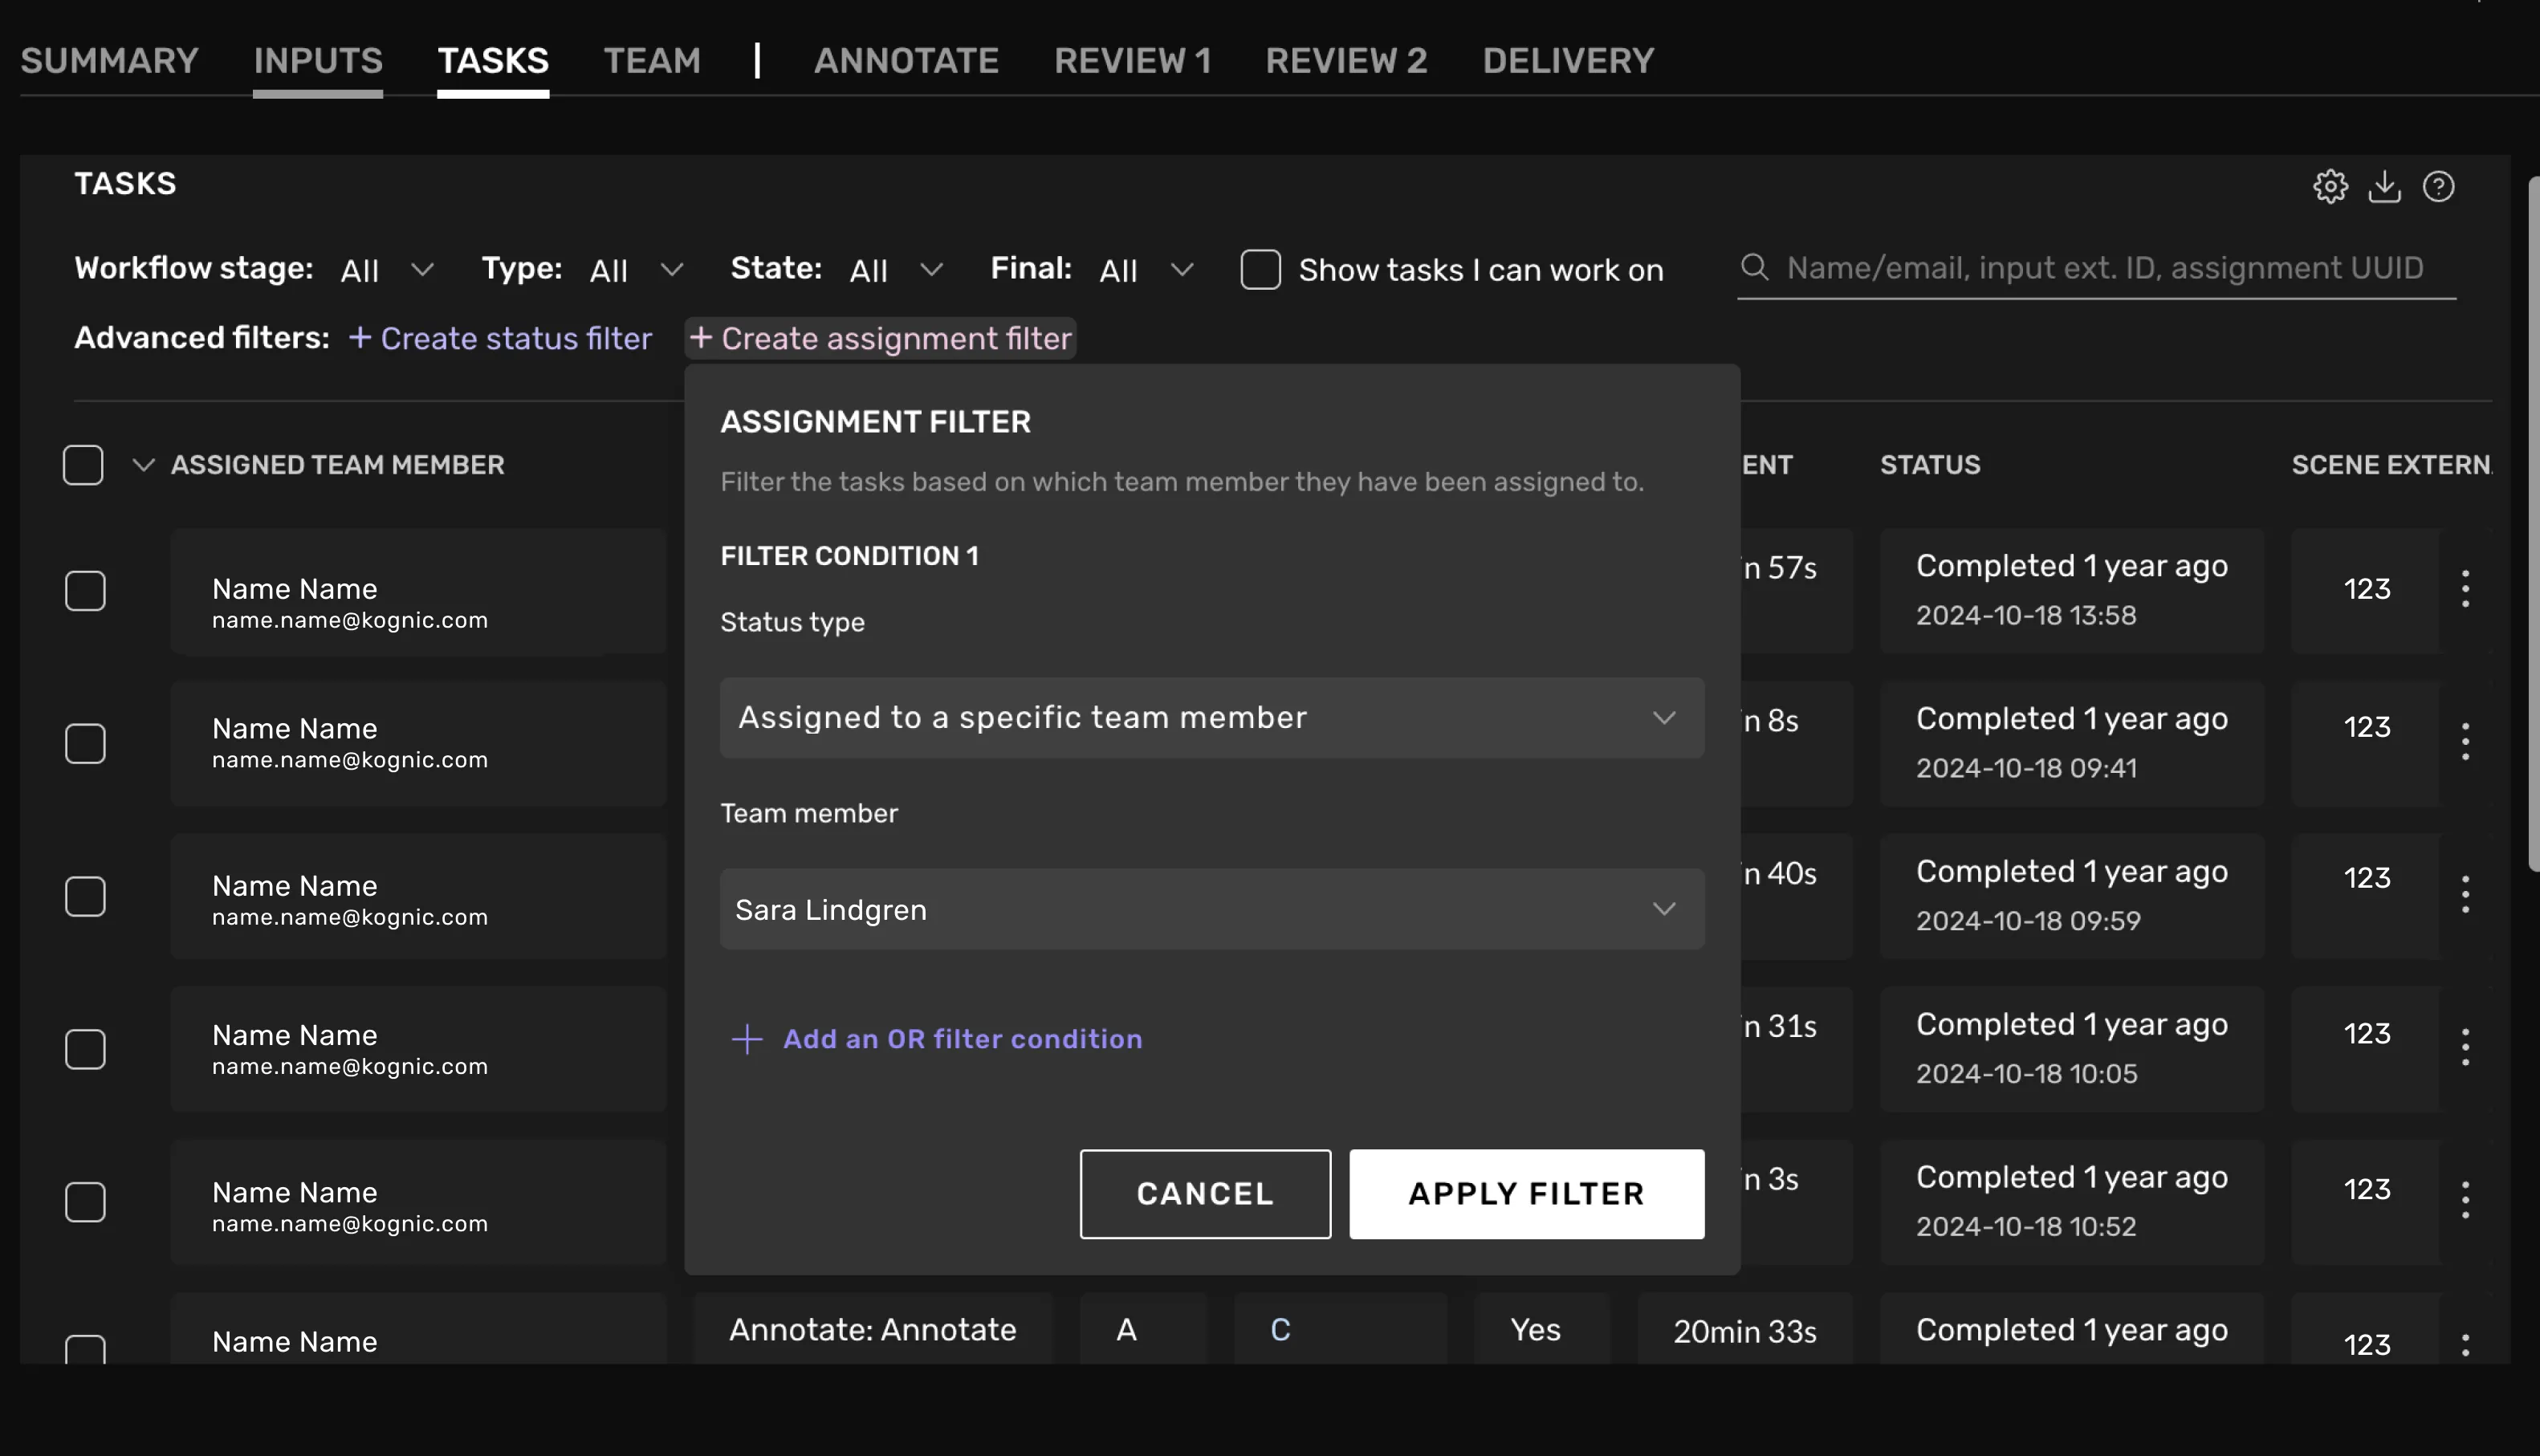Open the tasks settings gear icon

(2330, 186)
